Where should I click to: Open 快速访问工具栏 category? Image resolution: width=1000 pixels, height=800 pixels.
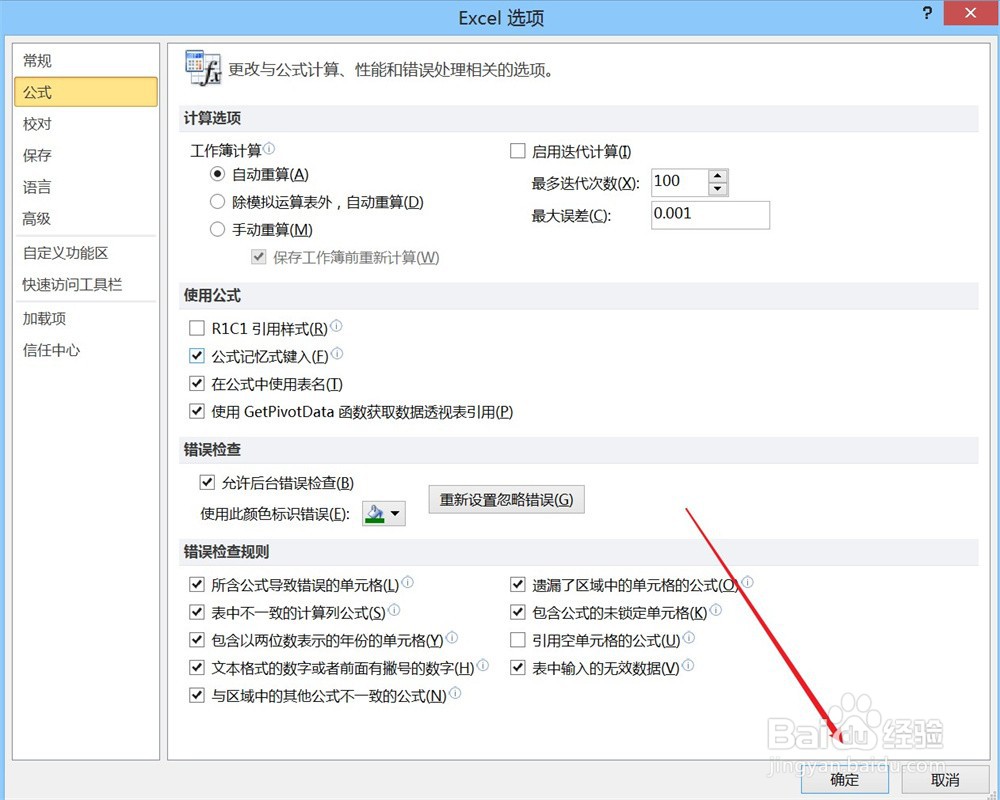click(x=85, y=285)
